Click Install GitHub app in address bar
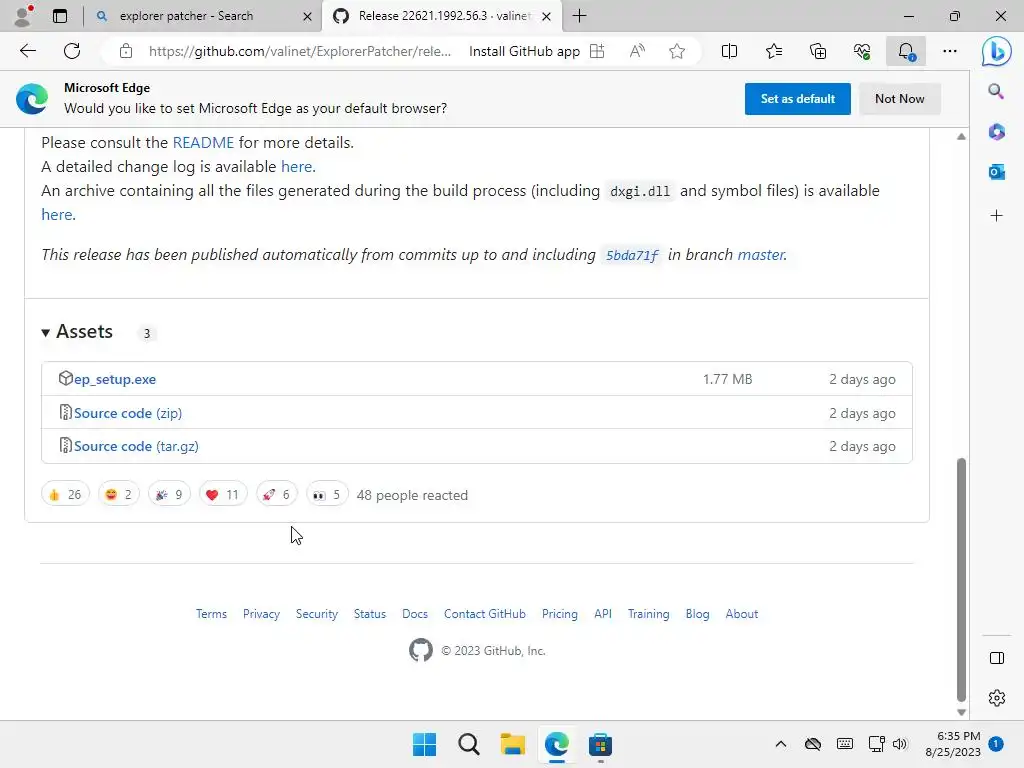 click(x=524, y=51)
